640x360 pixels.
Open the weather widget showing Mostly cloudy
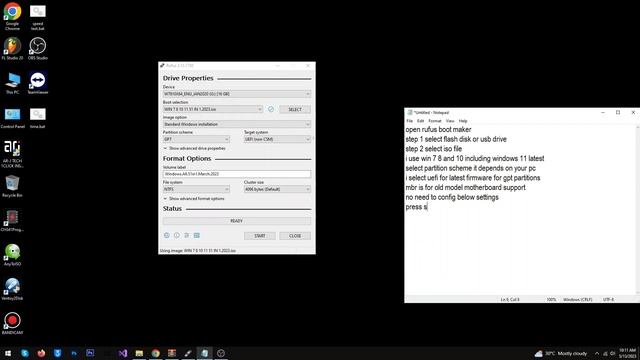tap(561, 353)
